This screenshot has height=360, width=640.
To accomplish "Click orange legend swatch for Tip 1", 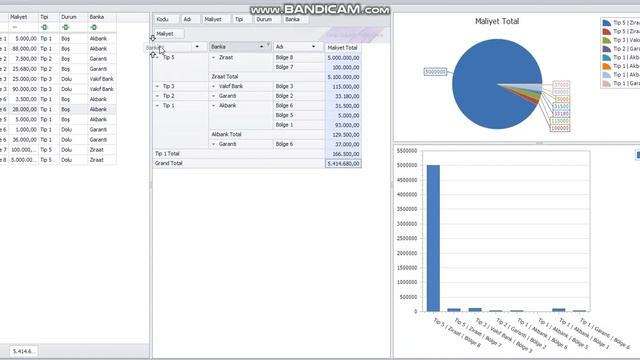I will point(607,66).
